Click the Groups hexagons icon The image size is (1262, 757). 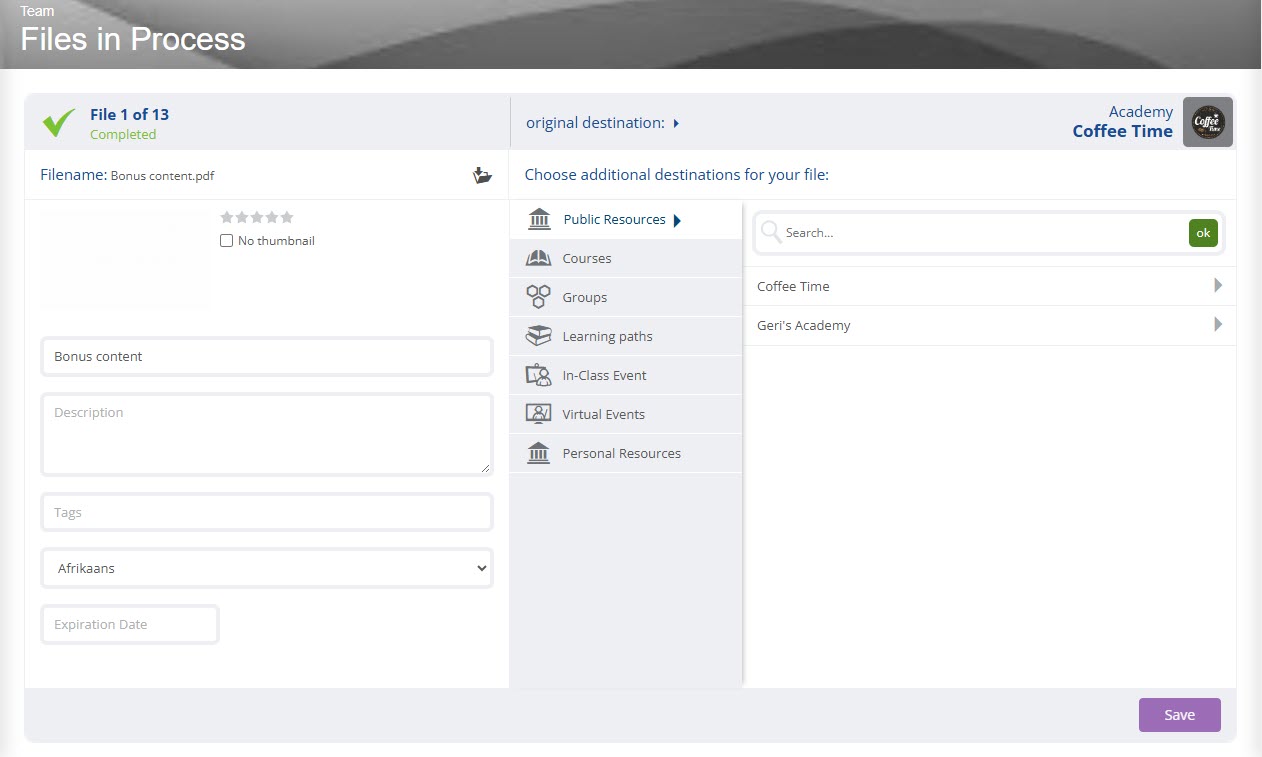(538, 297)
